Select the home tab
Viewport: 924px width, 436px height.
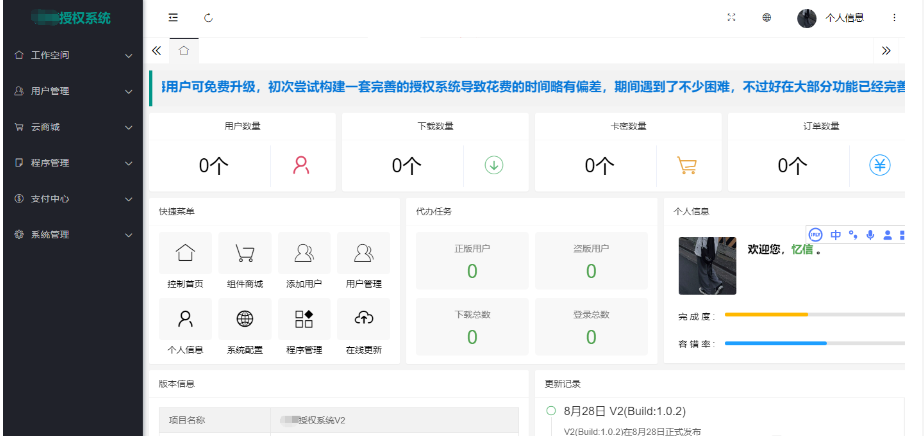(x=184, y=51)
